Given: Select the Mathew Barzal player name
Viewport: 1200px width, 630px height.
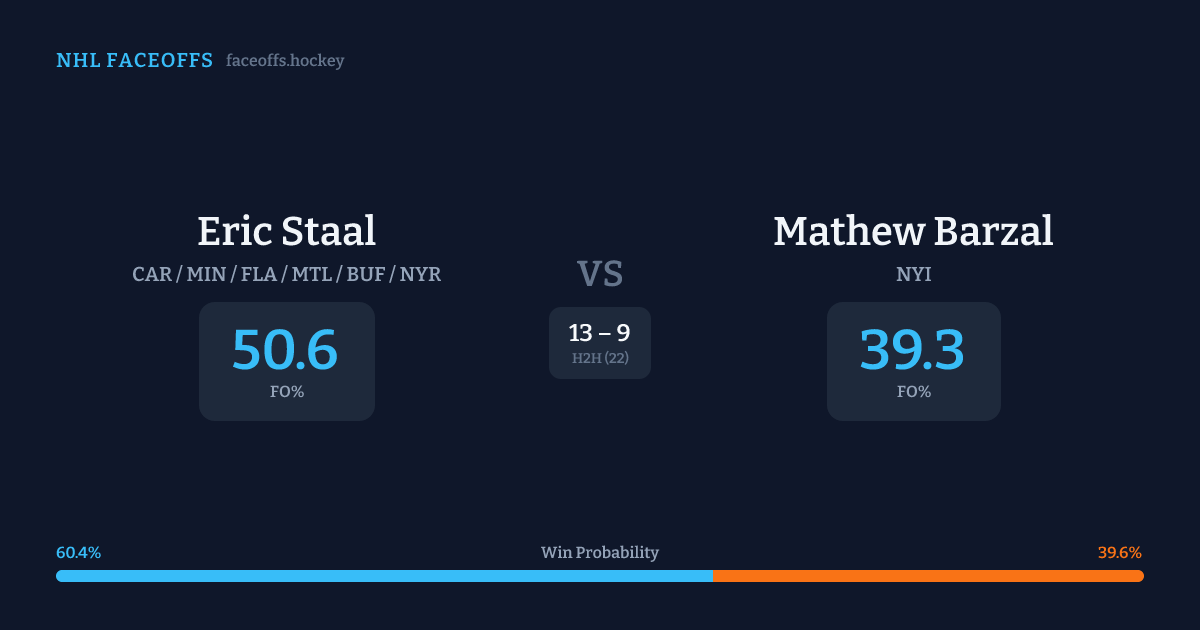Looking at the screenshot, I should (x=913, y=231).
